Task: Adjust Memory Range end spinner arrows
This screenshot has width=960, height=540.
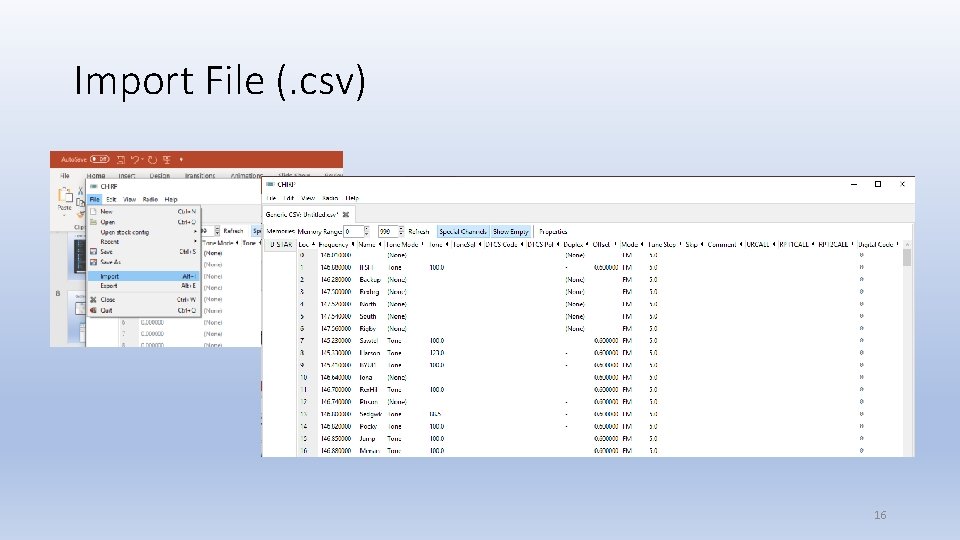Action: [x=401, y=231]
